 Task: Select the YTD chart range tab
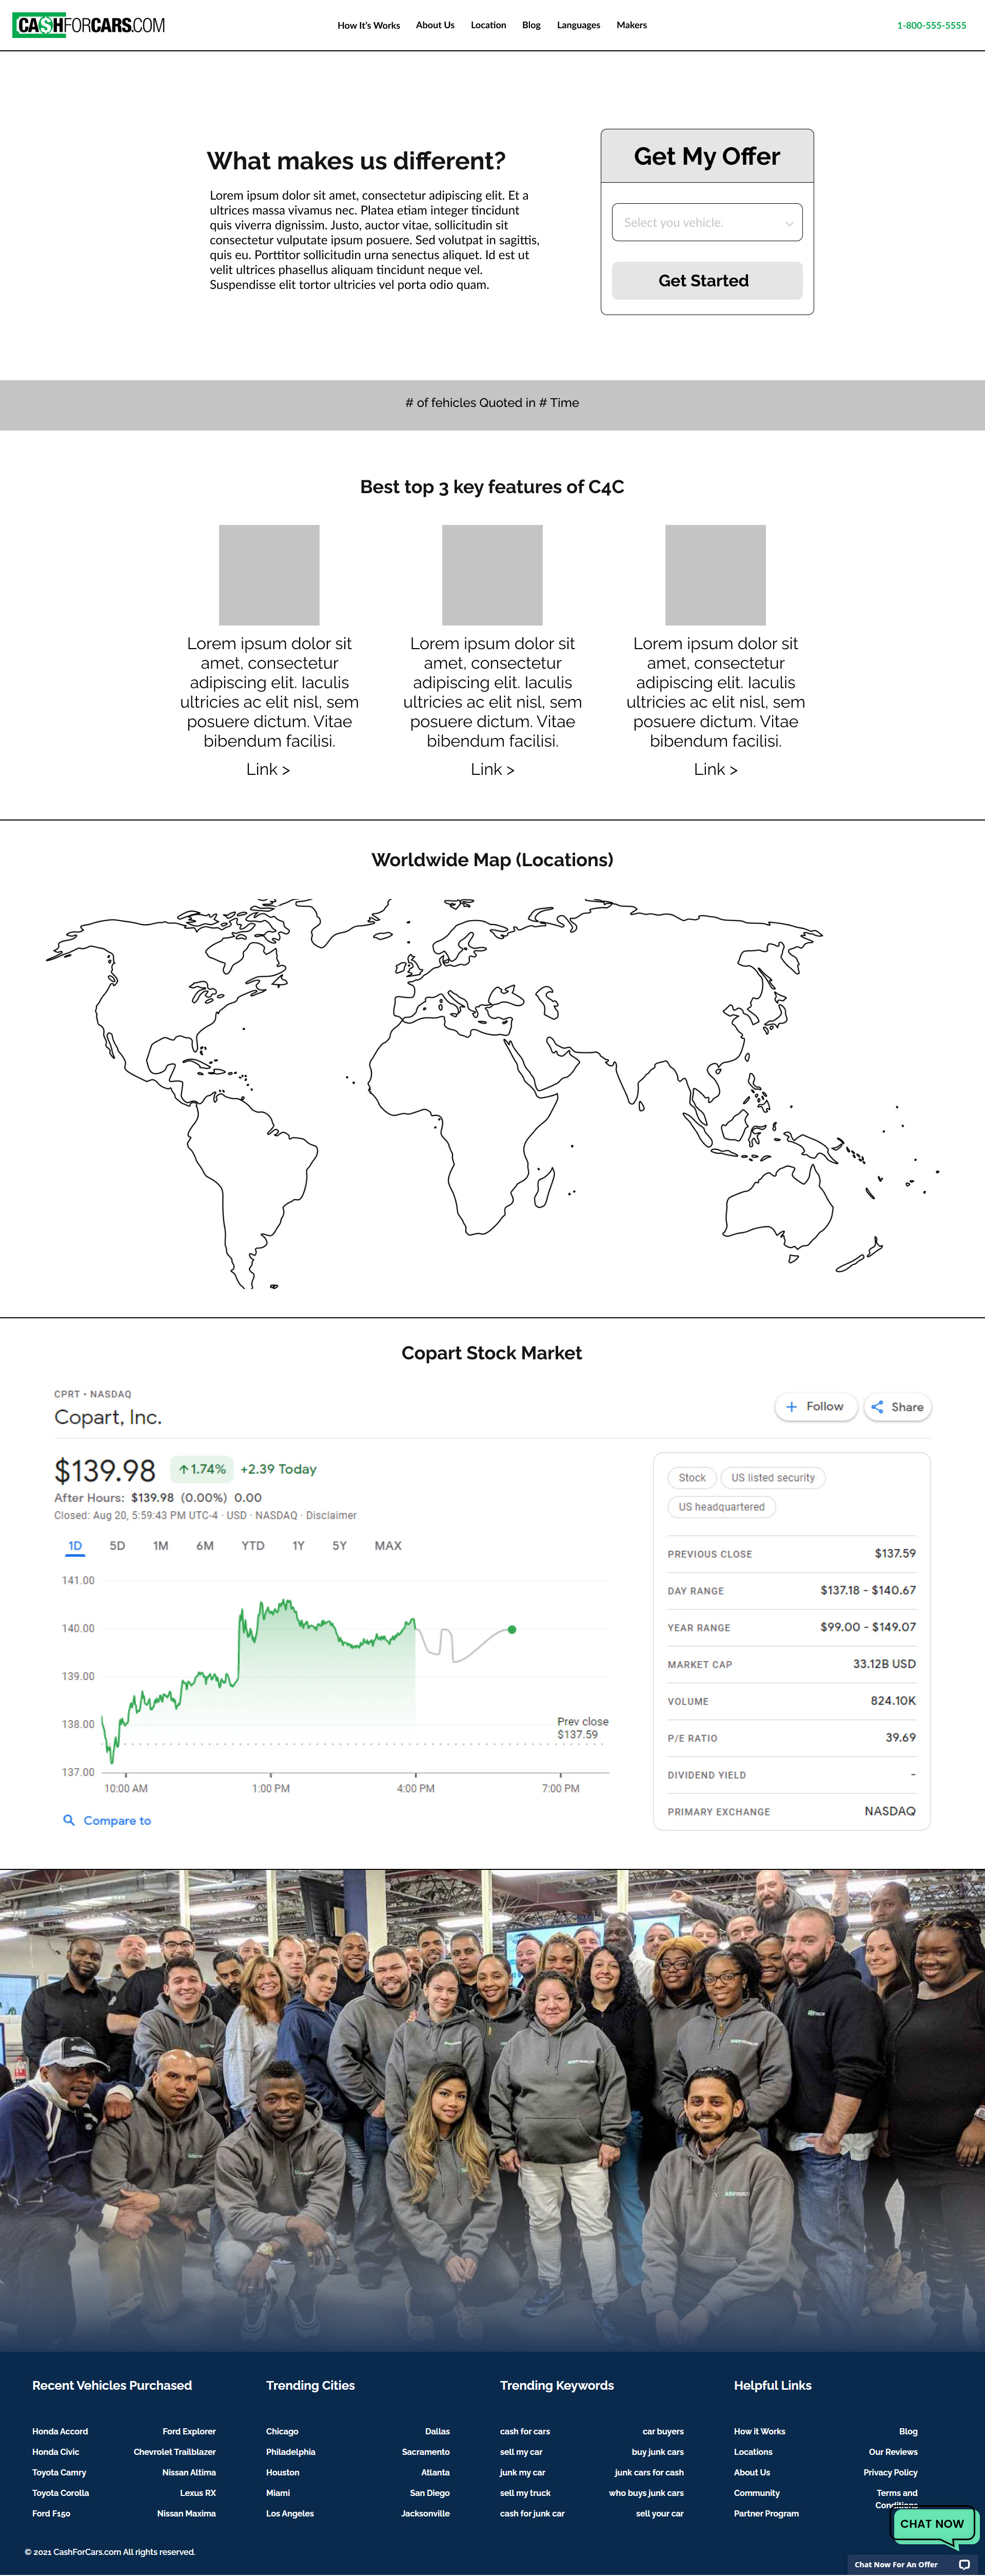[253, 1545]
